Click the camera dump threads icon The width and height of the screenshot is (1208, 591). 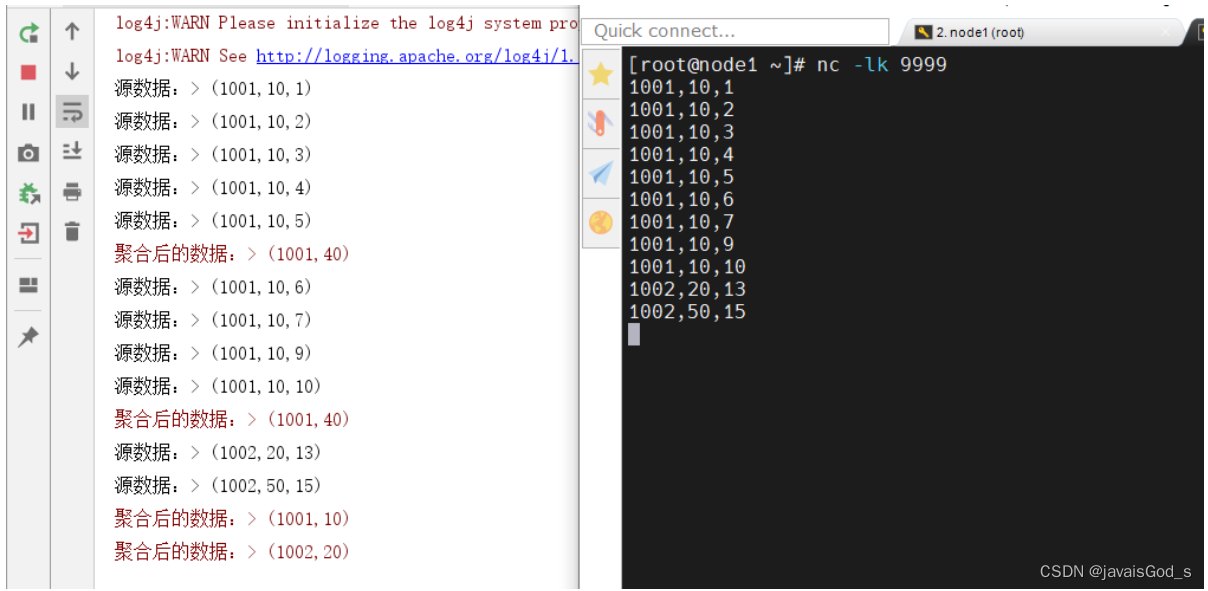point(29,153)
